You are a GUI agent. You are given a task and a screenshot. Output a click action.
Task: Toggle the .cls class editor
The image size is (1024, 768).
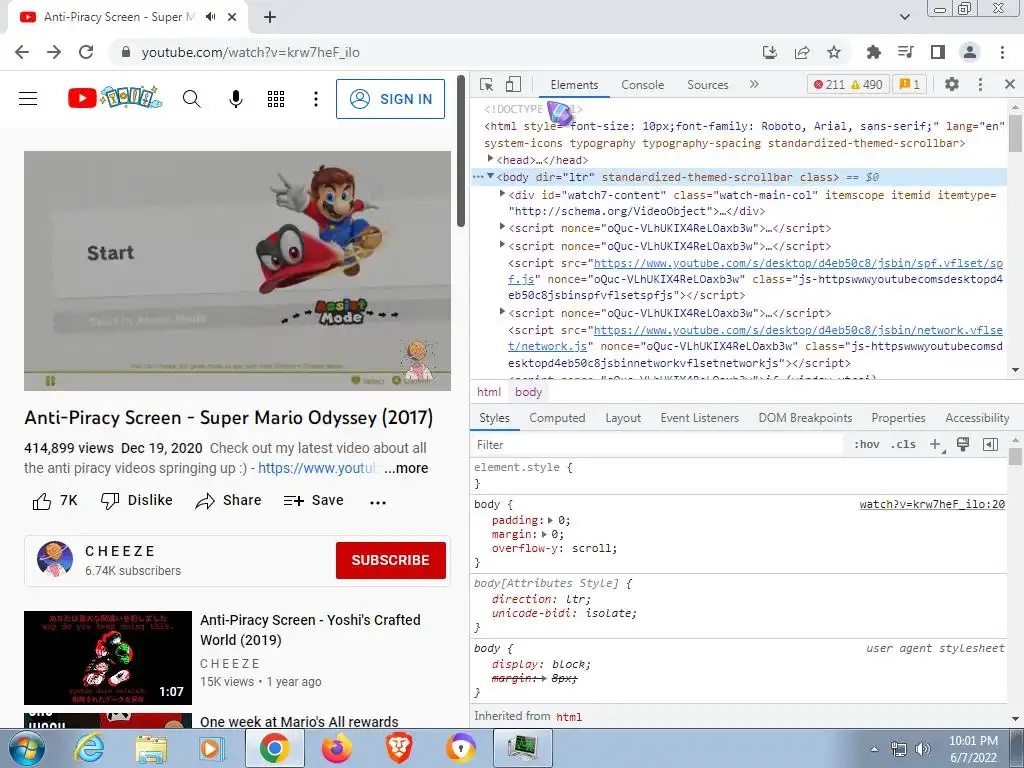903,445
